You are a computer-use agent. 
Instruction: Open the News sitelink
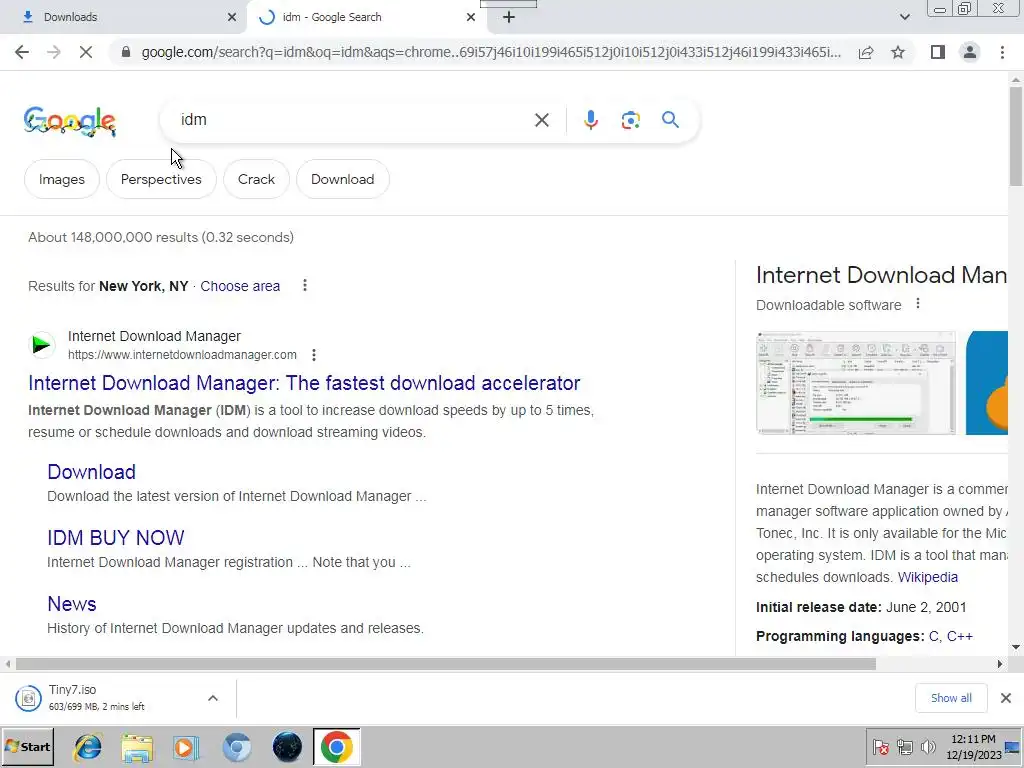coord(72,603)
